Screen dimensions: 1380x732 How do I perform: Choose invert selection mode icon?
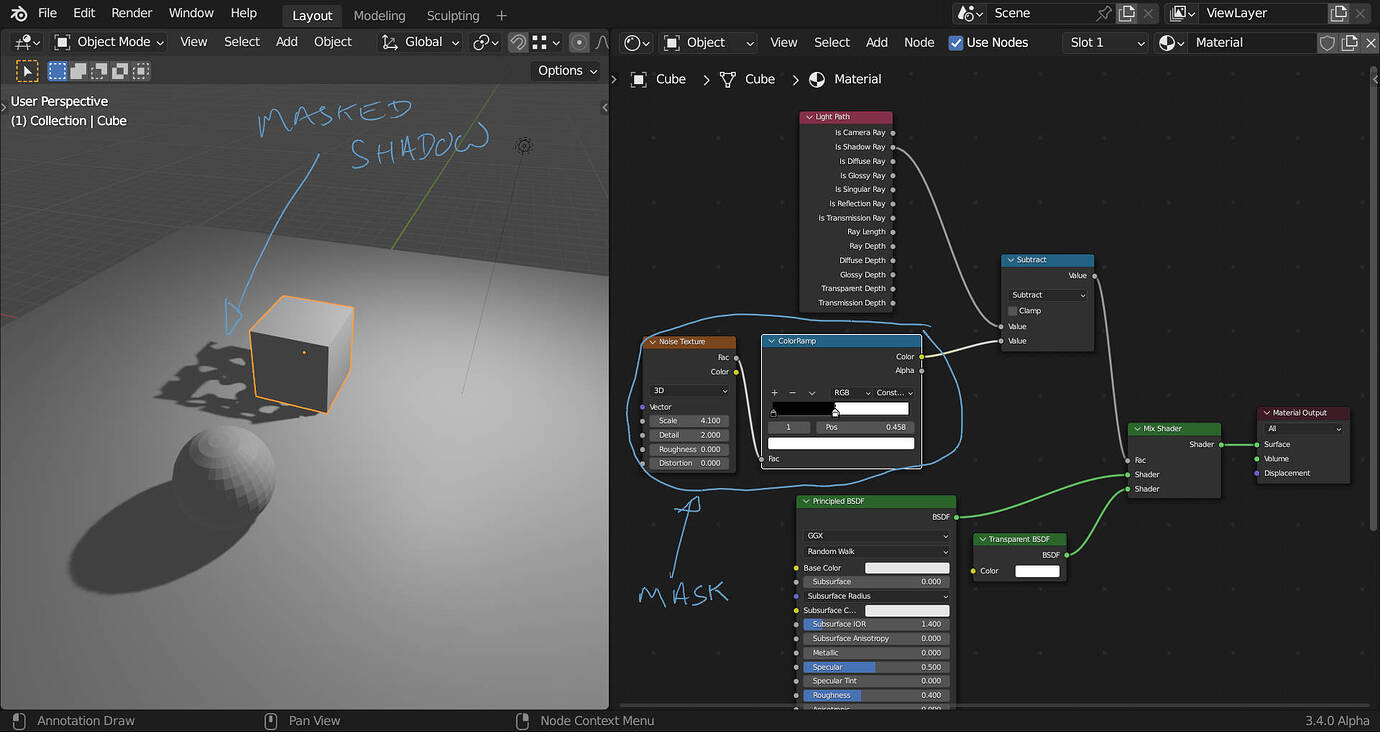(120, 71)
